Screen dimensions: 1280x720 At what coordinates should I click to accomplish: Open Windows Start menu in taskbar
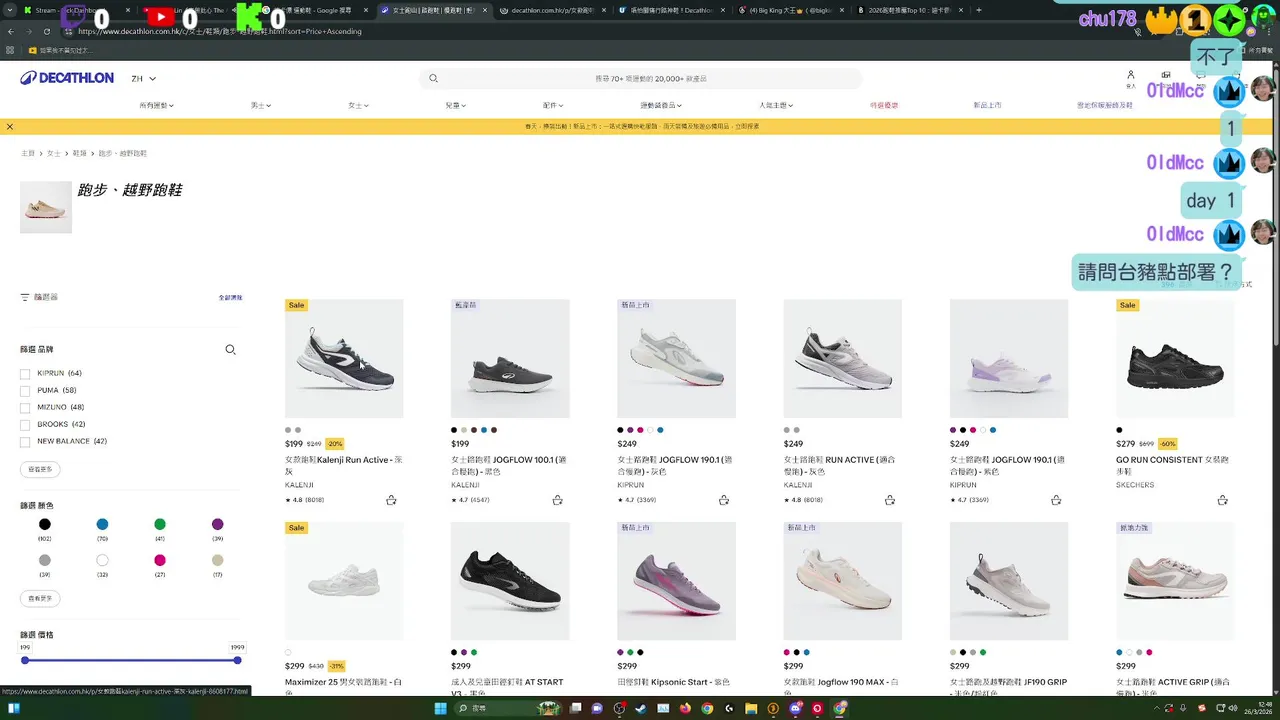(x=441, y=708)
